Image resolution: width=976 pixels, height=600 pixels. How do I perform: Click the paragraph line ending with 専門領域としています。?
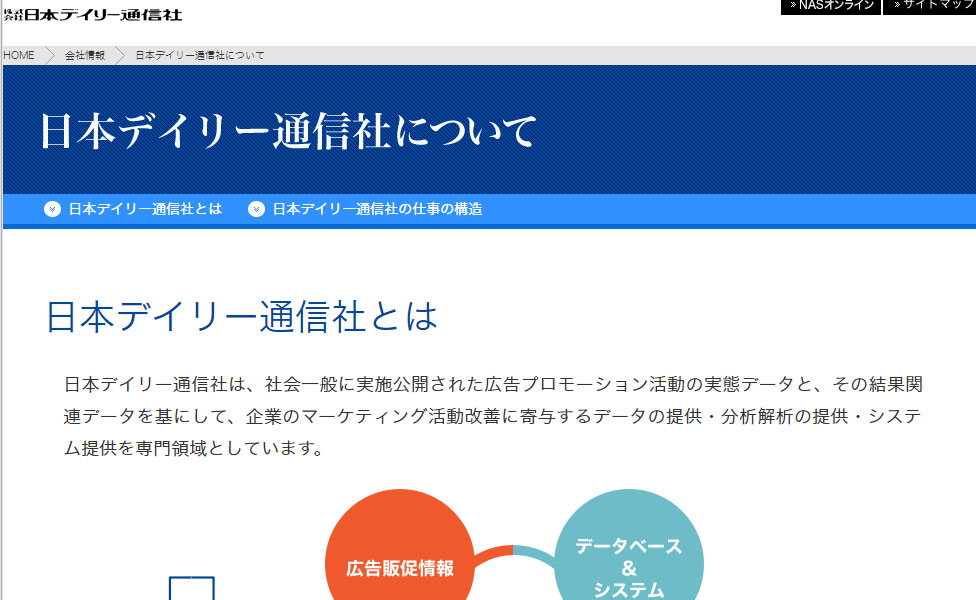(x=194, y=448)
